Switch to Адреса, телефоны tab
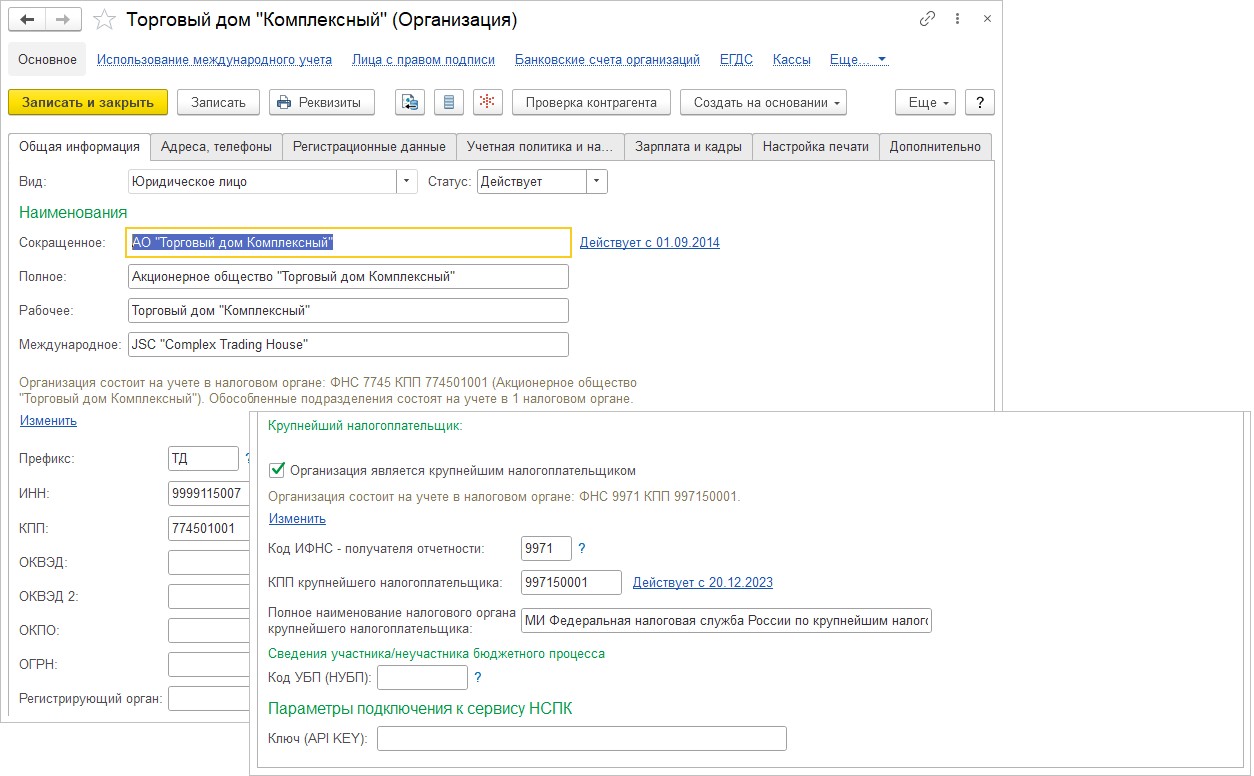Viewport: 1254px width, 776px height. [x=216, y=146]
